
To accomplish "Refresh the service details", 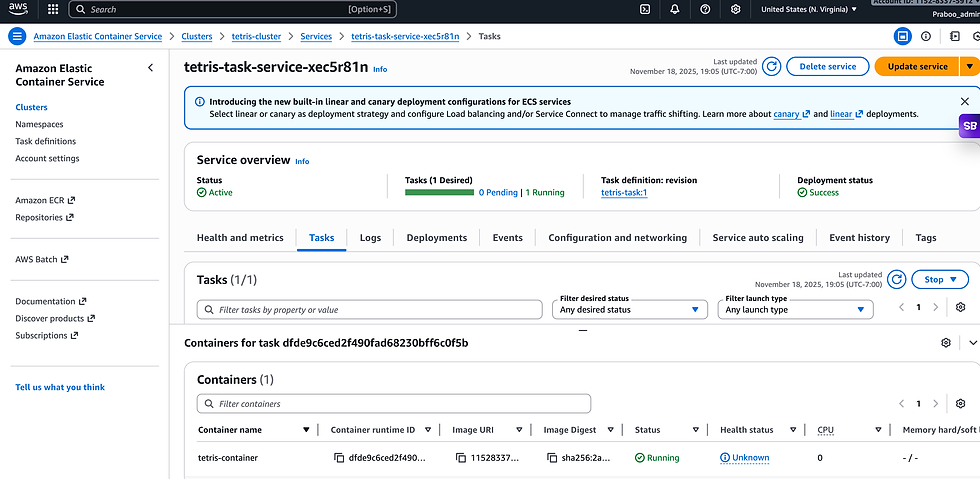I will (771, 67).
